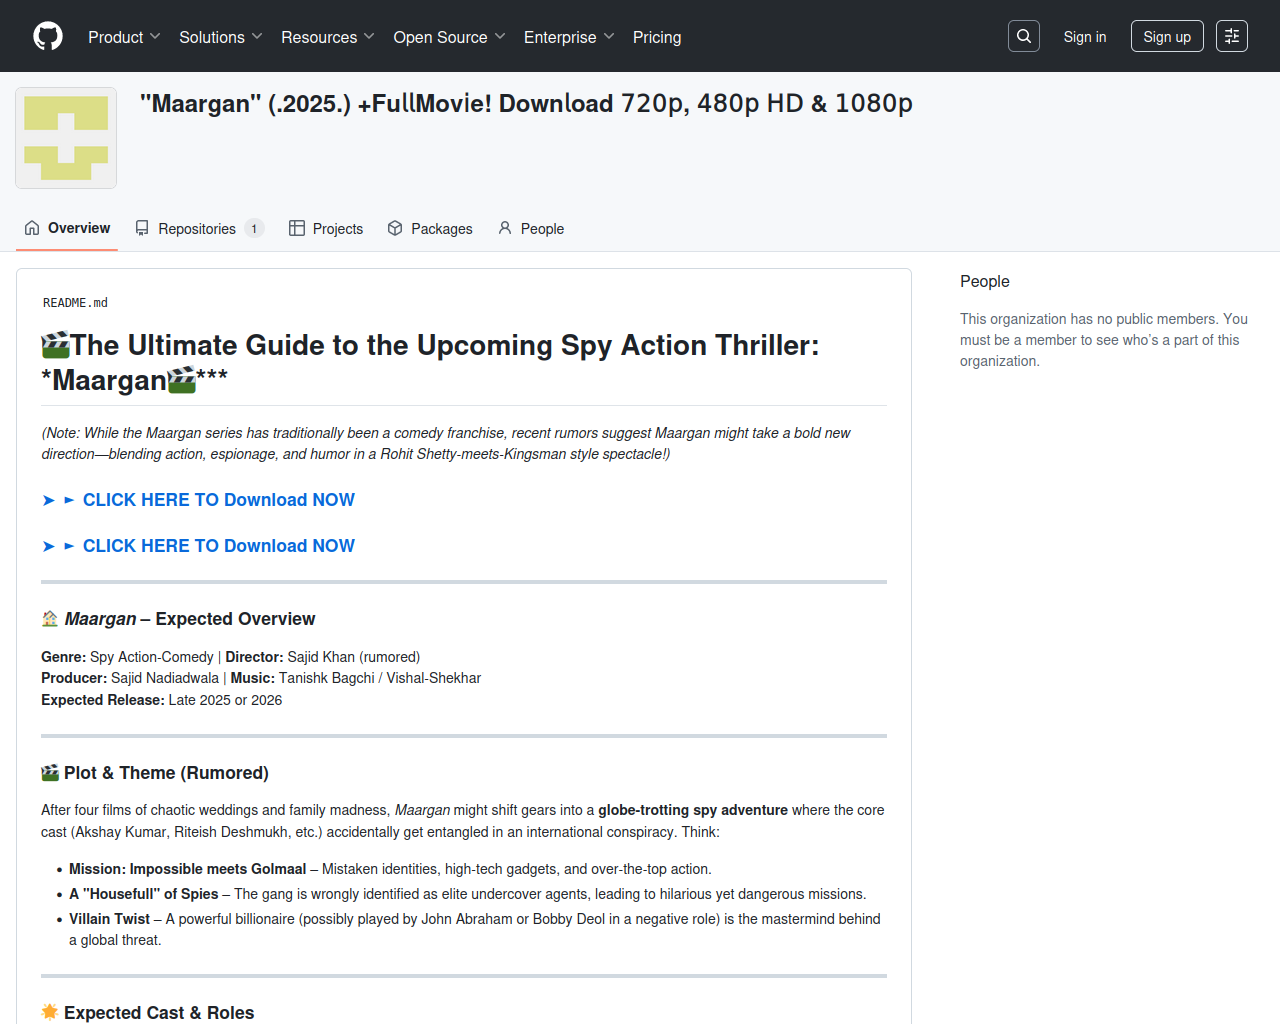The height and width of the screenshot is (1024, 1280).
Task: Click the house emoji beside Maargan Expected Overview
Action: pos(50,619)
